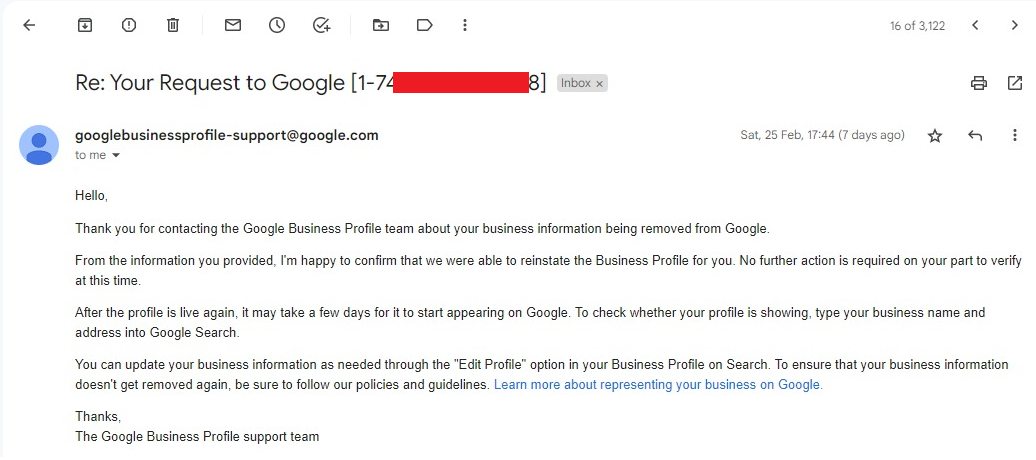Go back to the inbox list

(x=29, y=25)
